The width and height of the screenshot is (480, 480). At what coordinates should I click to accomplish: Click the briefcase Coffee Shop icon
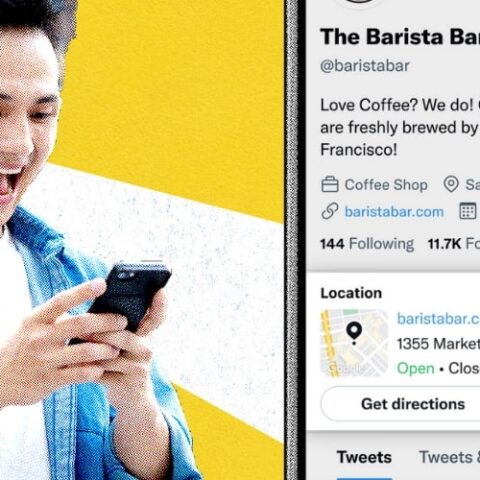(330, 184)
